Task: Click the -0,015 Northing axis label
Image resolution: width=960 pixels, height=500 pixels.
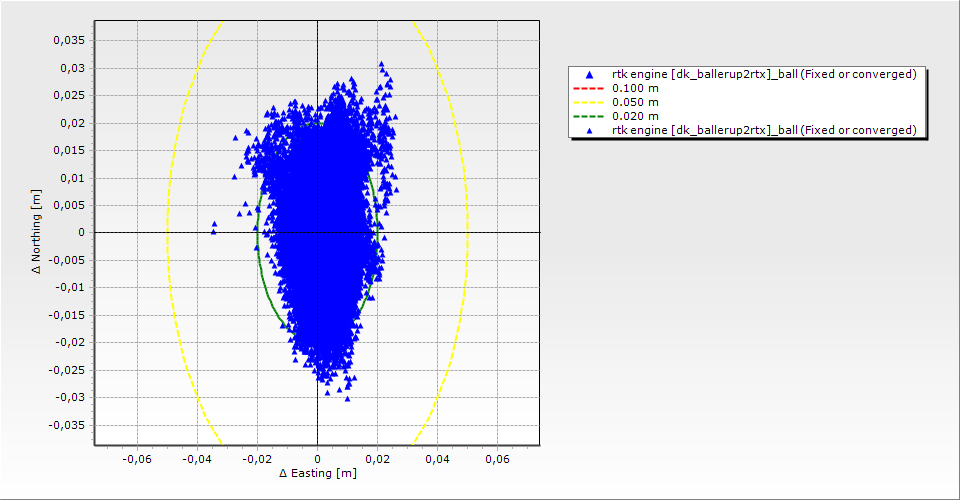Action: [67, 315]
